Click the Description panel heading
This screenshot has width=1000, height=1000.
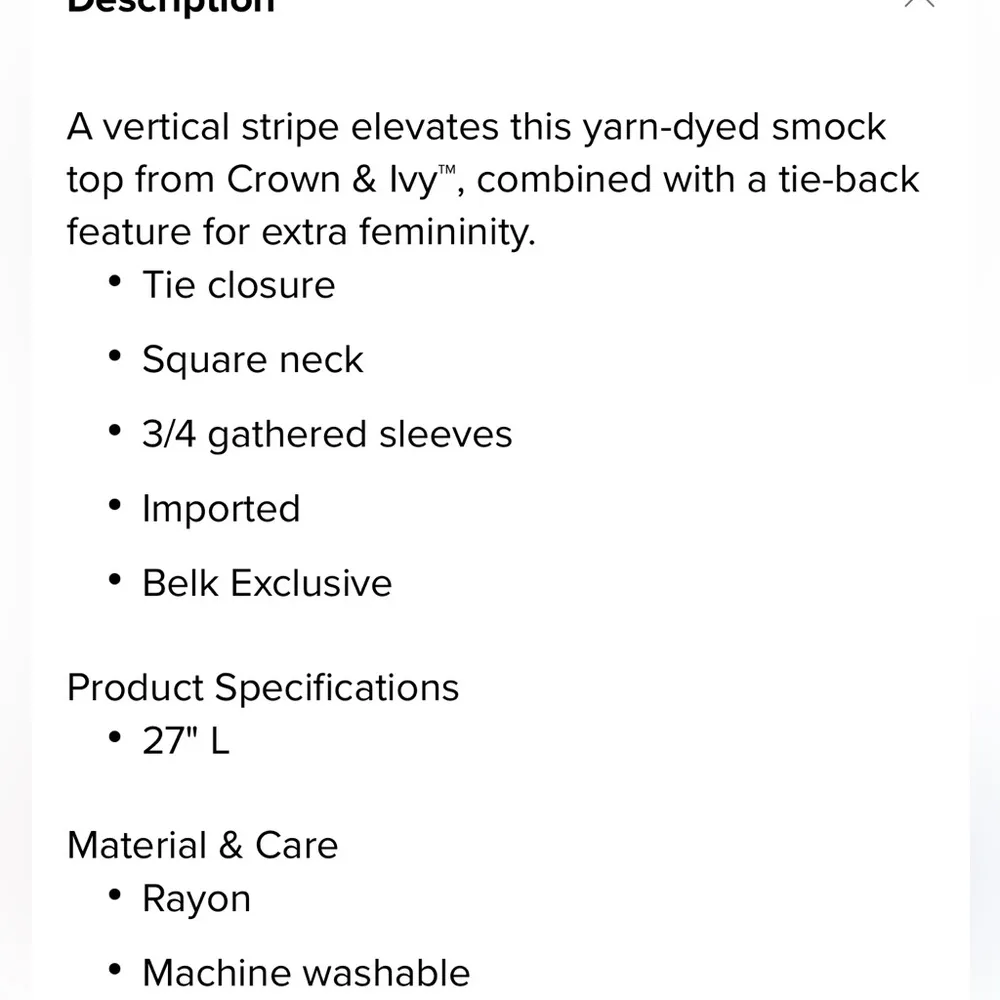pos(170,4)
